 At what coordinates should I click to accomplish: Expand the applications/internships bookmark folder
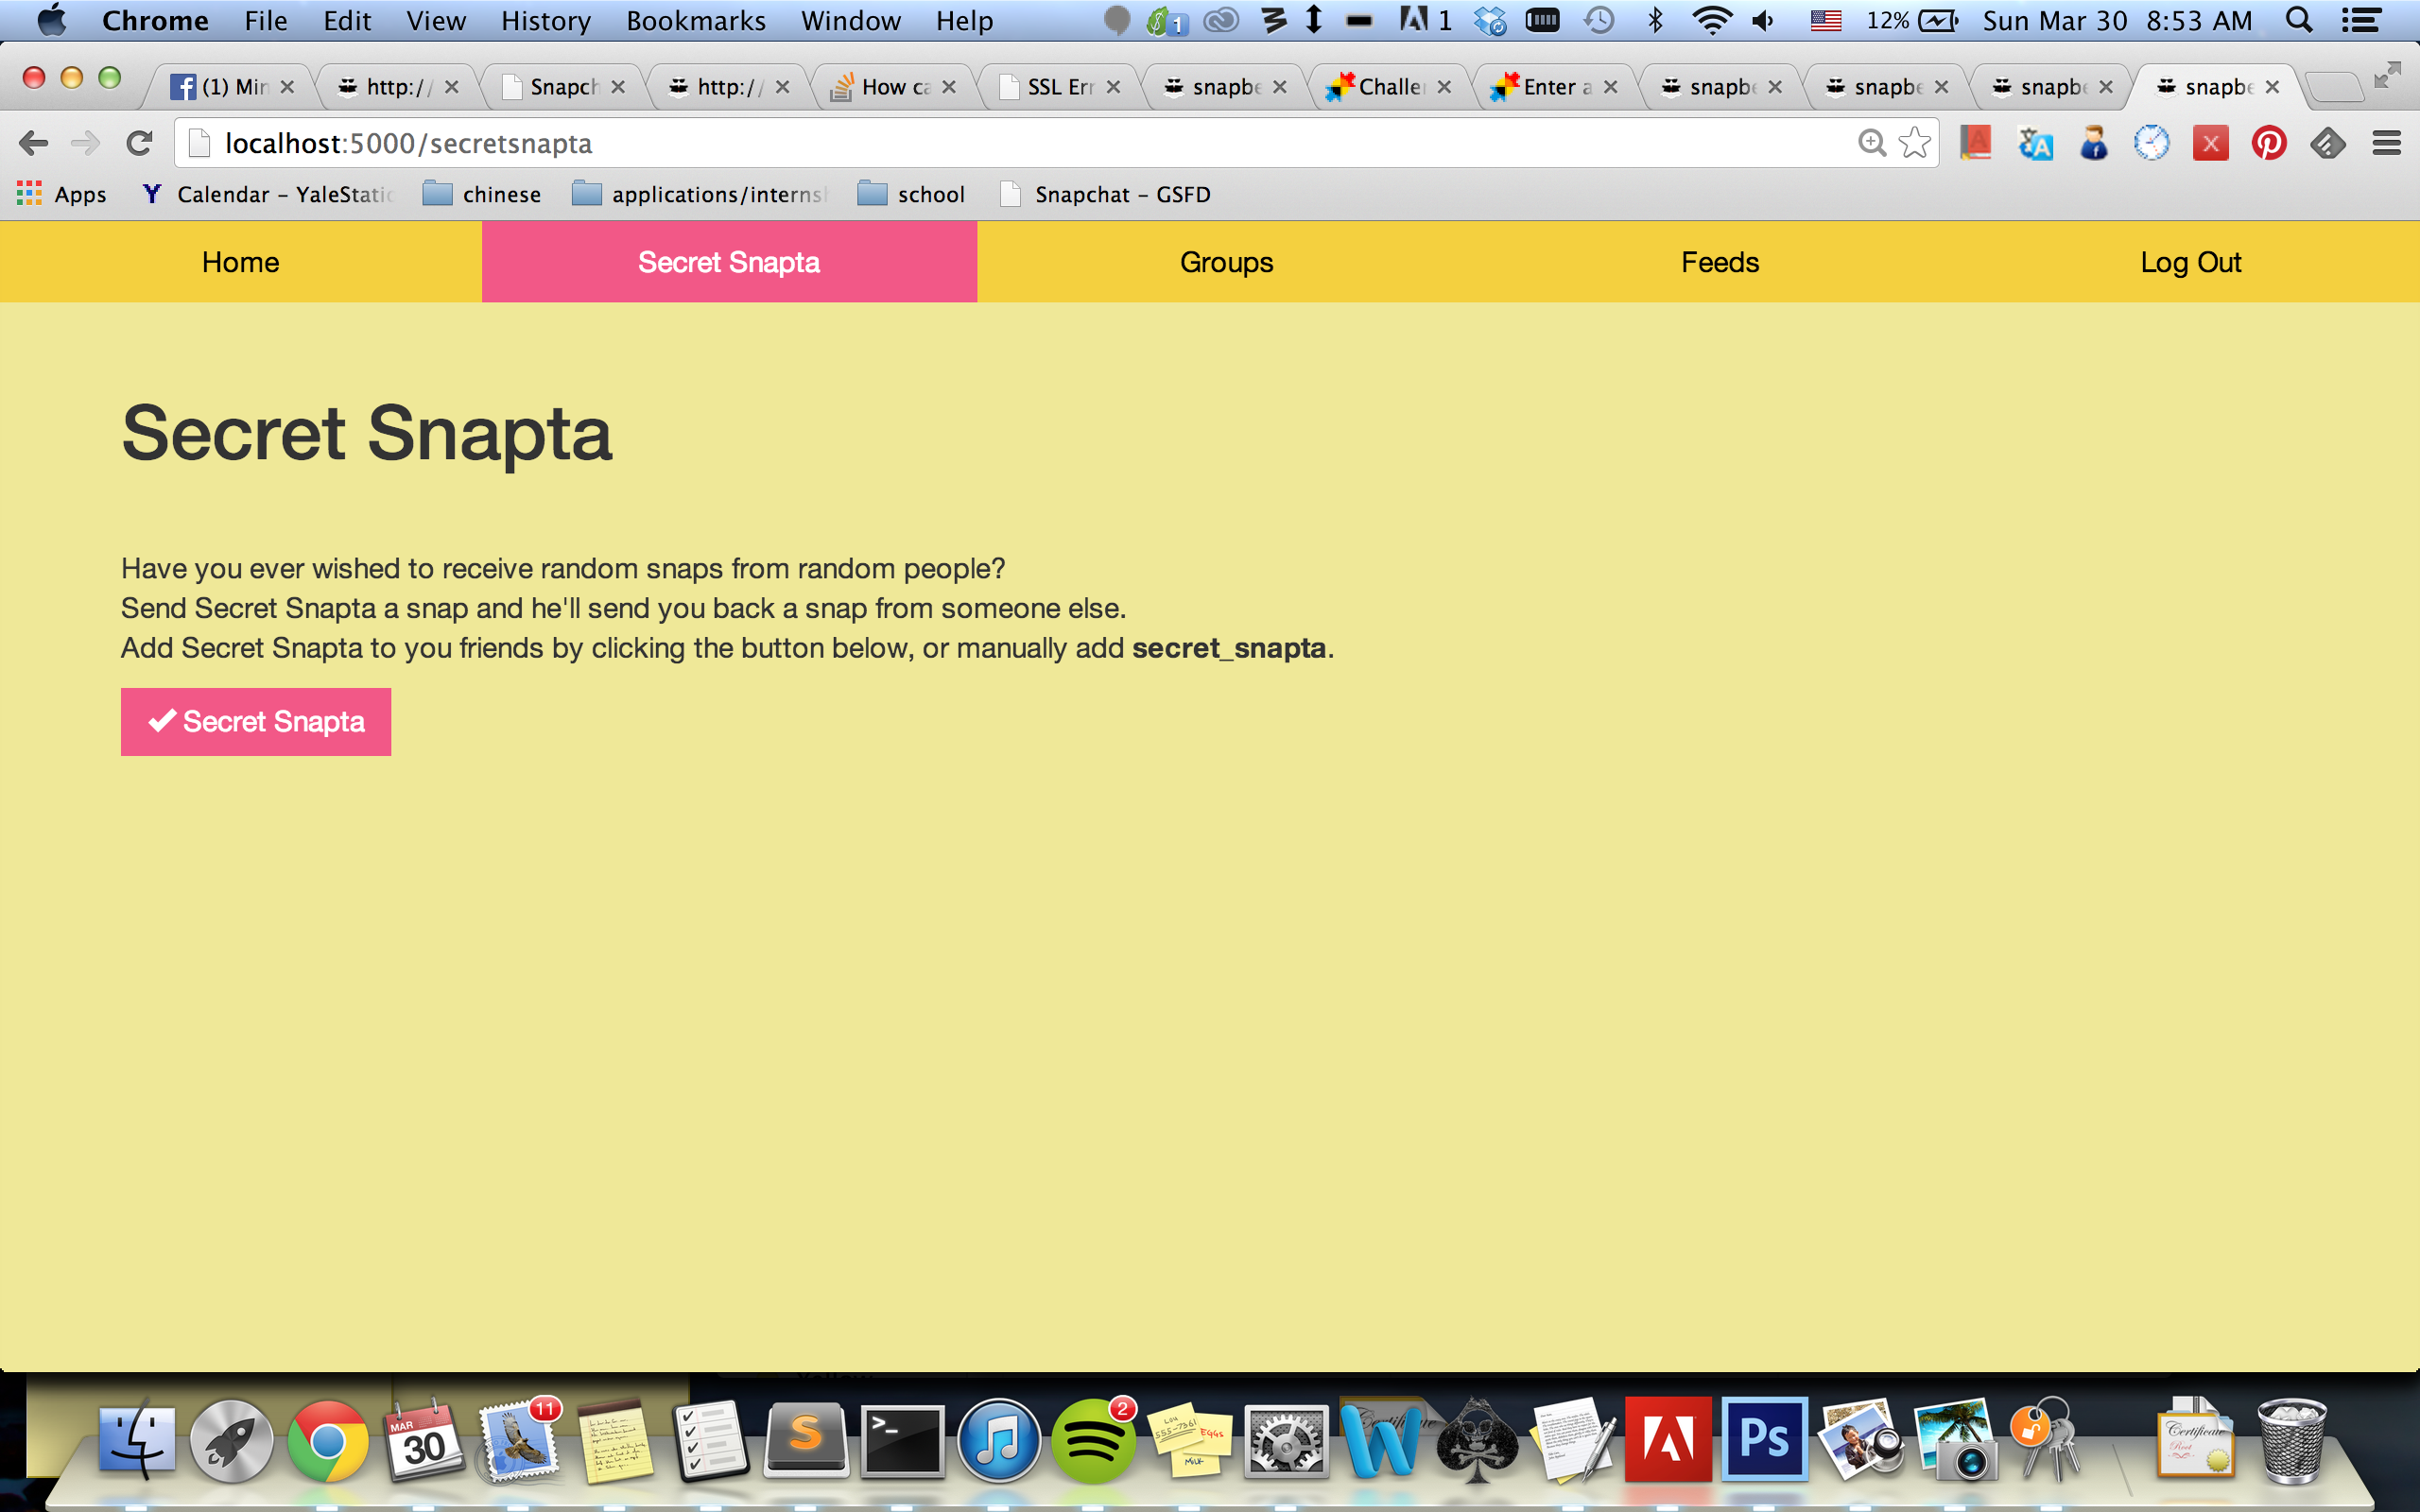pos(700,194)
